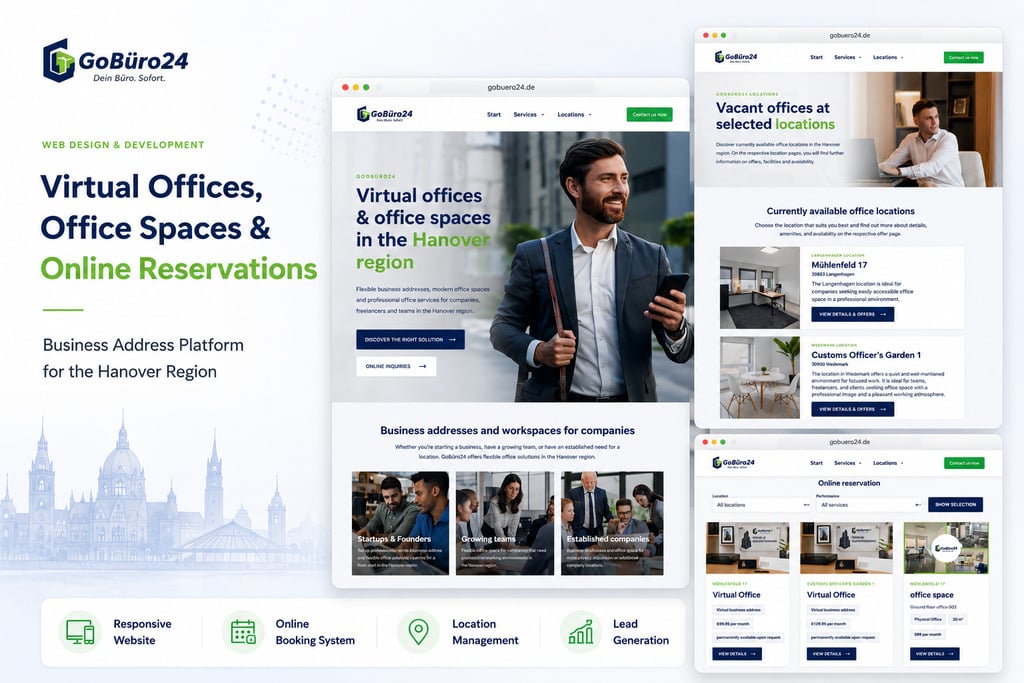Click photo on Customs Officer's Garden Virtual Office card
This screenshot has height=683, width=1024.
[846, 548]
